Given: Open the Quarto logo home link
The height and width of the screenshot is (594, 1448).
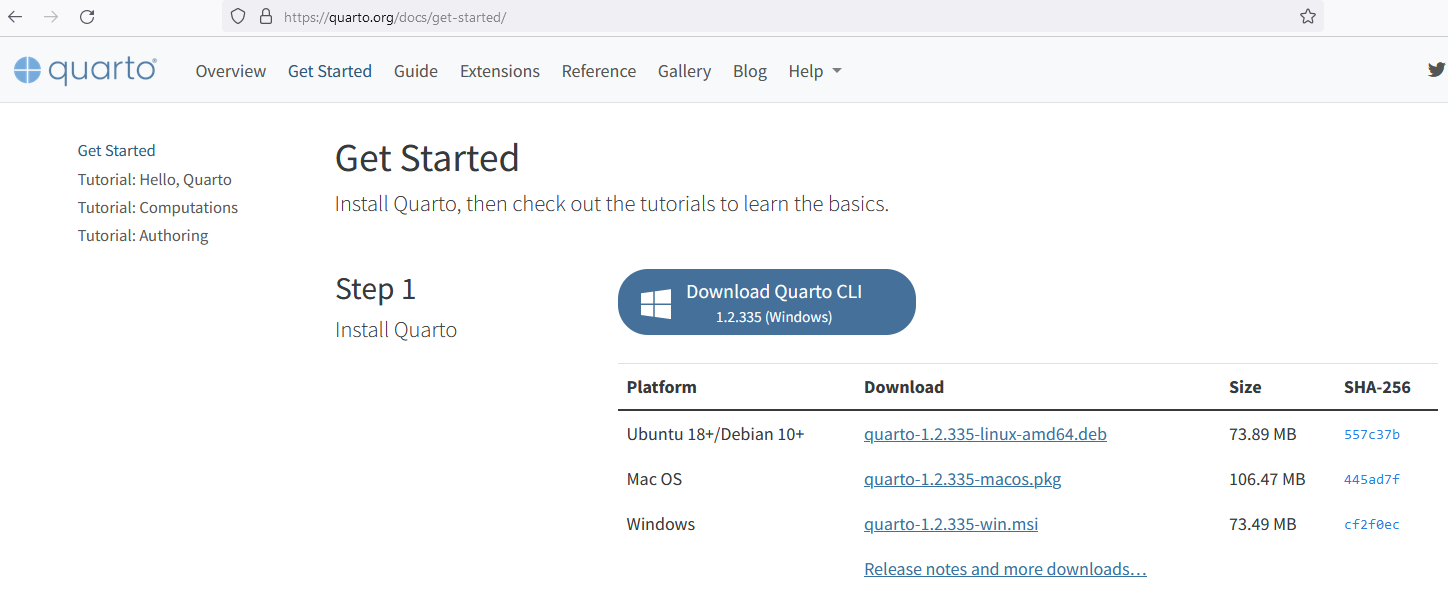Looking at the screenshot, I should 85,70.
